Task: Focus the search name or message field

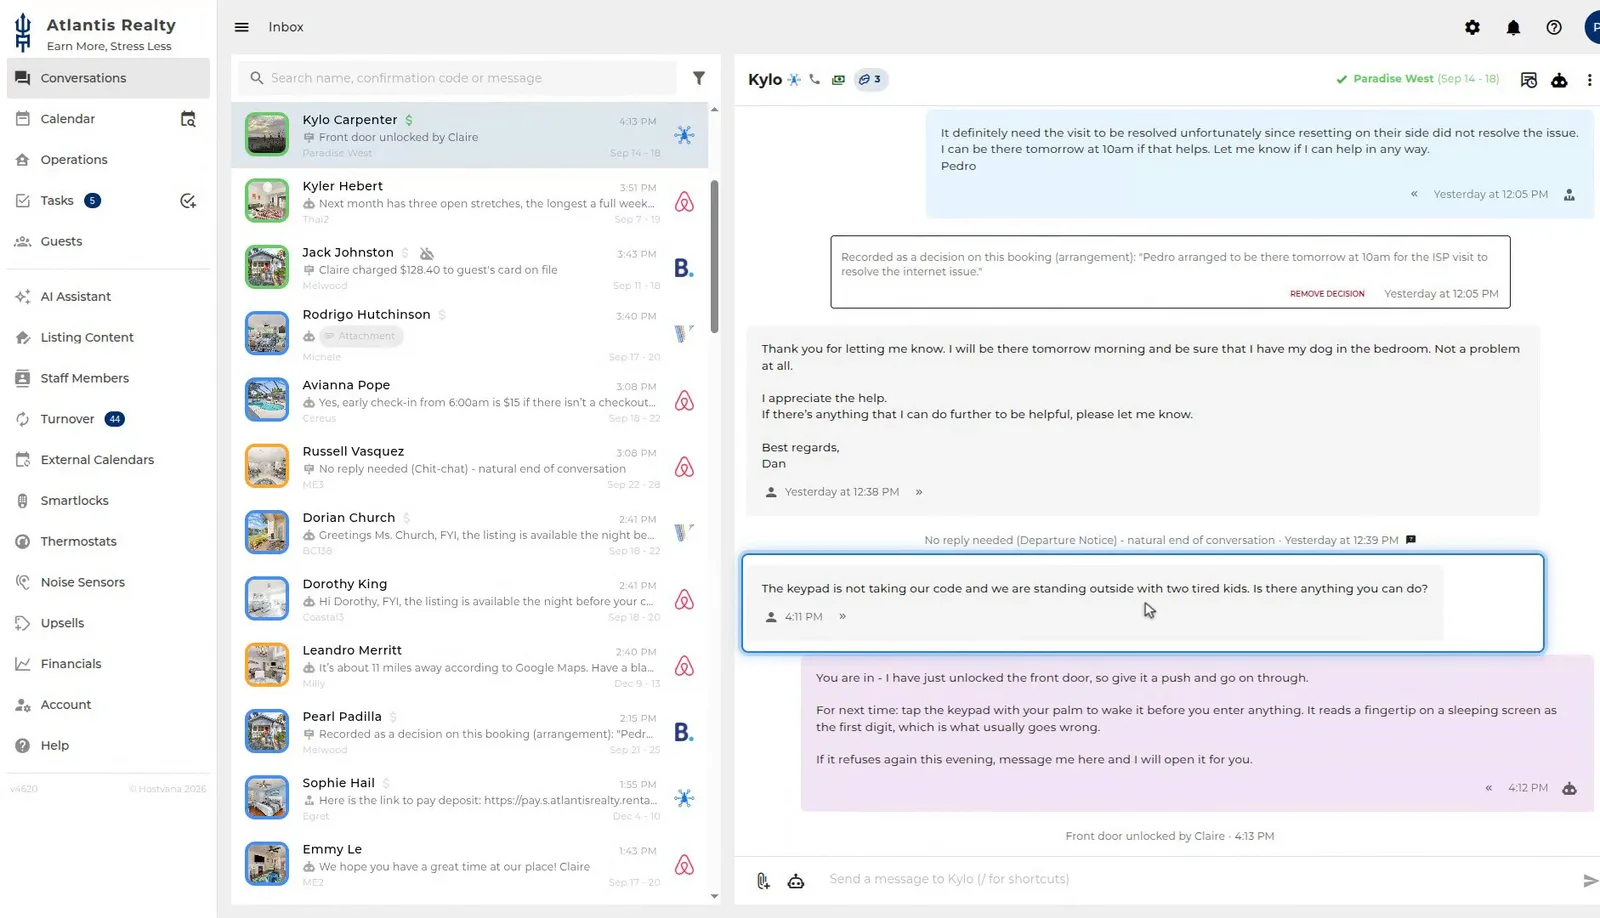Action: [457, 78]
